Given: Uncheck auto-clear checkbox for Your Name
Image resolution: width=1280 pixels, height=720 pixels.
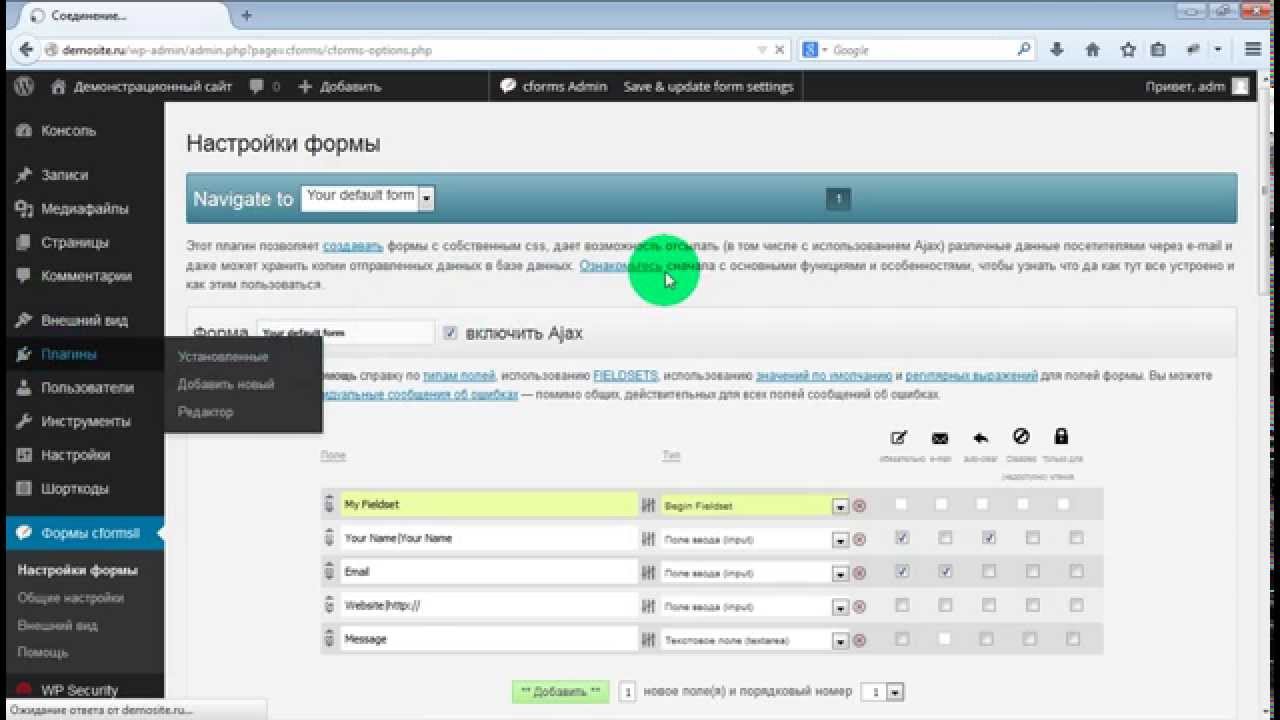Looking at the screenshot, I should 989,538.
